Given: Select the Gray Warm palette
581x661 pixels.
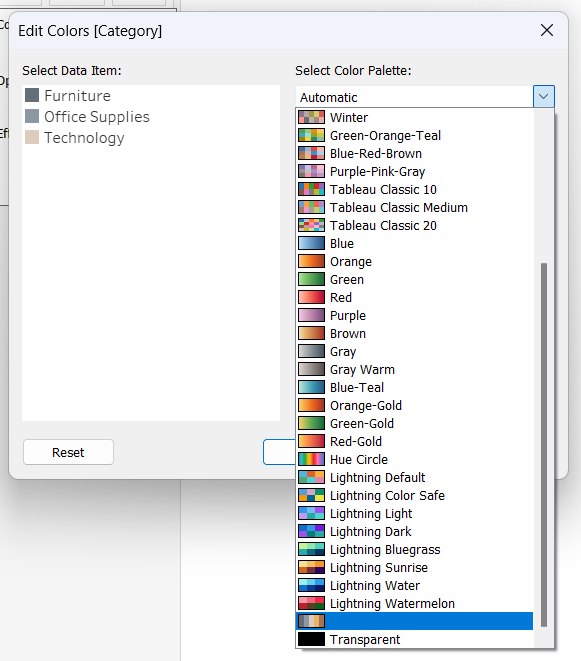Looking at the screenshot, I should click(x=414, y=370).
